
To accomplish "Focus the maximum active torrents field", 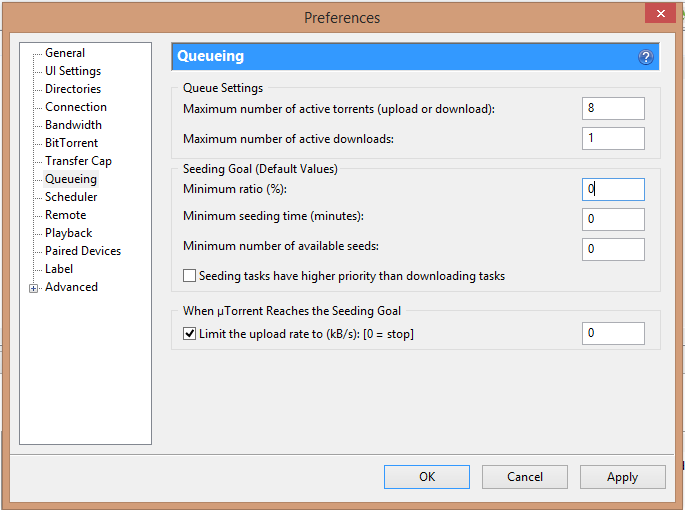I will [613, 108].
